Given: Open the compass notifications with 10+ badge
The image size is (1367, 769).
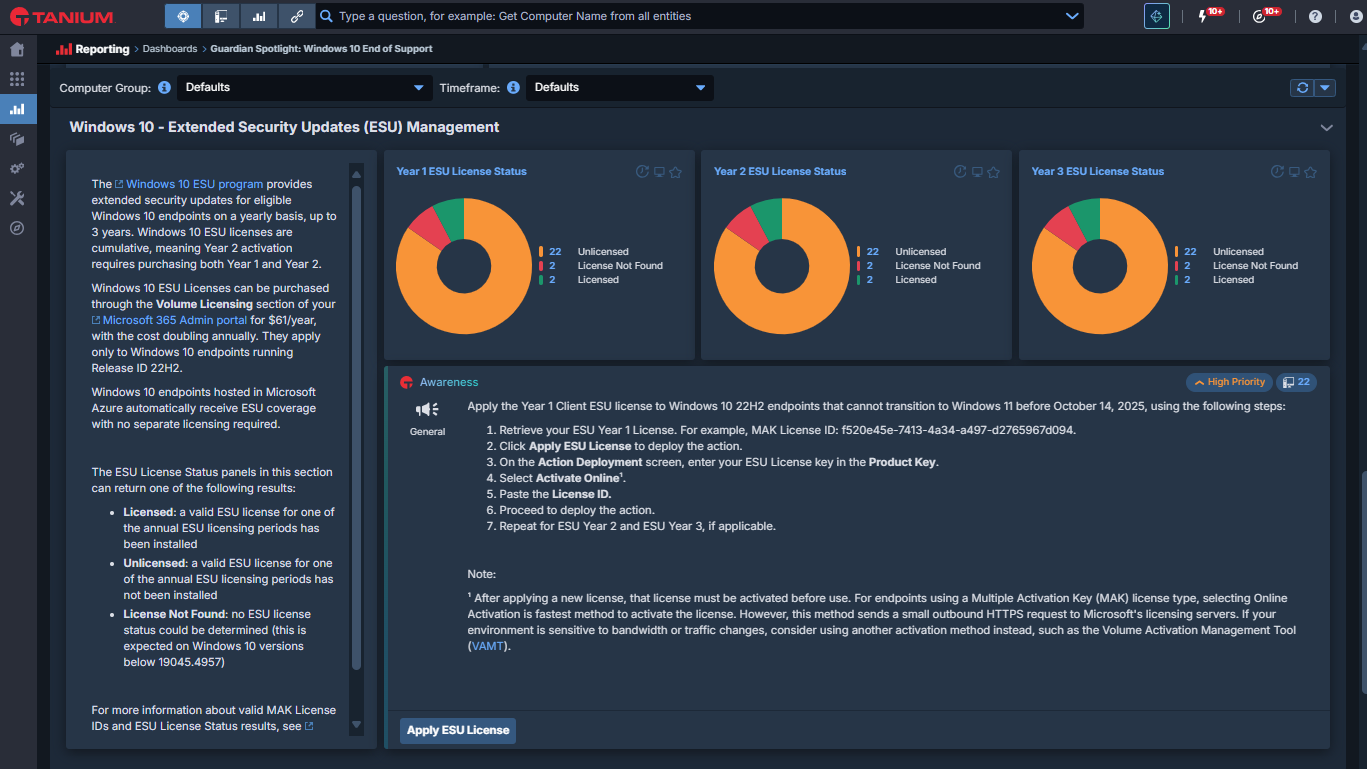Looking at the screenshot, I should [x=1260, y=17].
